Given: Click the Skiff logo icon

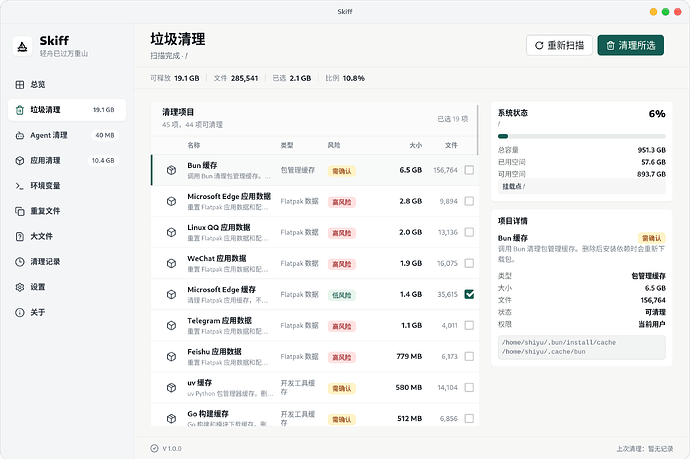Looking at the screenshot, I should 22,47.
